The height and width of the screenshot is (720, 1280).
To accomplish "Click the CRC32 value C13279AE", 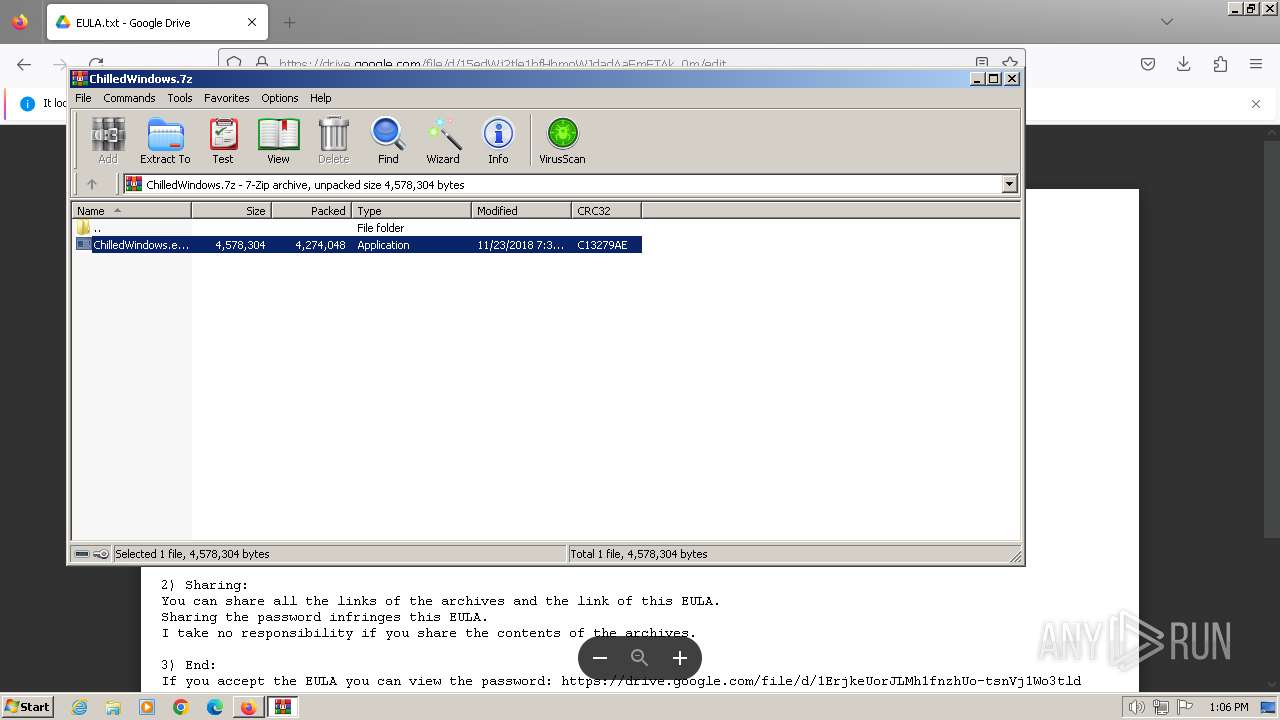I will [602, 245].
